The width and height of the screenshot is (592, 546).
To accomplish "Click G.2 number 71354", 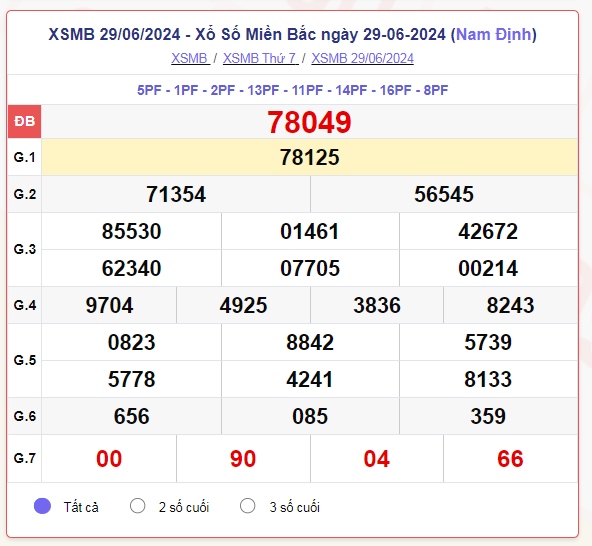I will point(176,194).
